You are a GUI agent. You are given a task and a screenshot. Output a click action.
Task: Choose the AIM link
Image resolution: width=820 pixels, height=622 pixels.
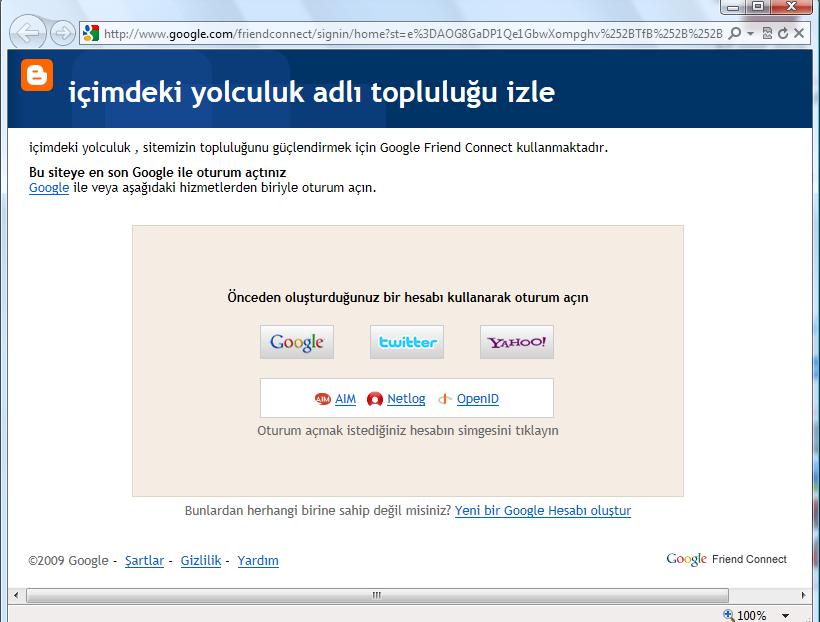(345, 399)
